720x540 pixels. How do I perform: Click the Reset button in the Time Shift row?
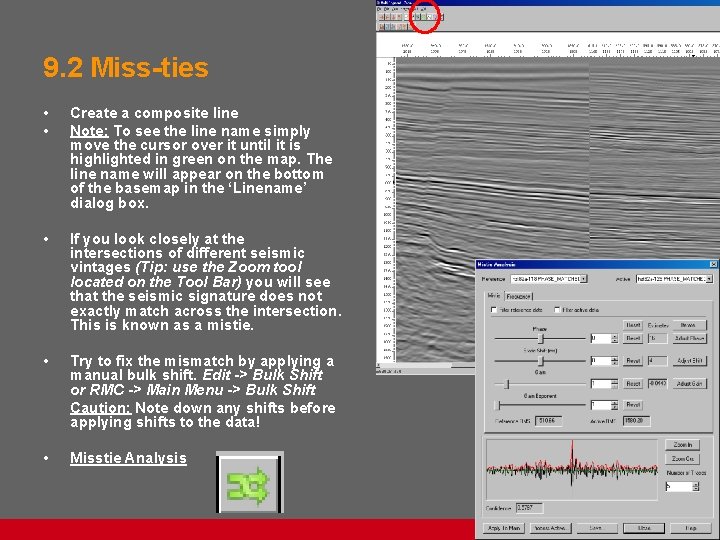coord(633,361)
